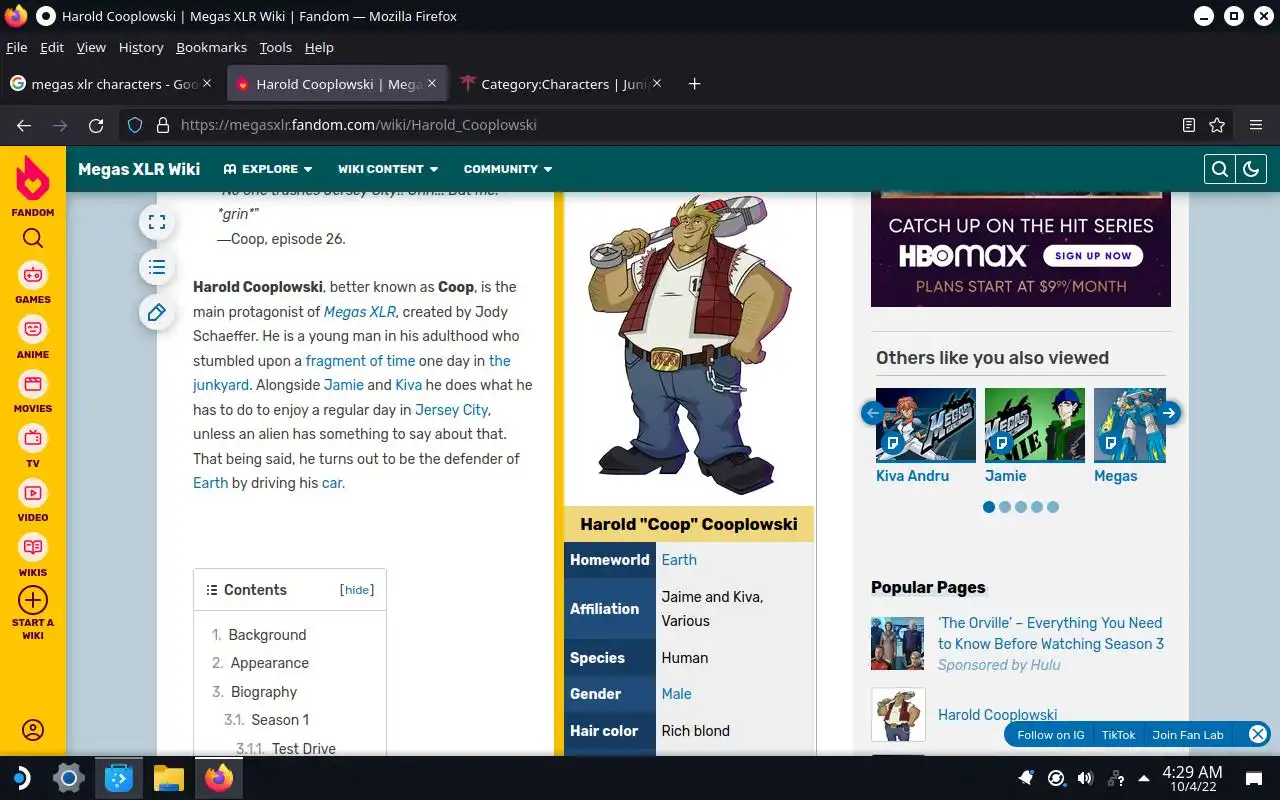Click the taskbar volume speaker icon

click(x=1085, y=778)
